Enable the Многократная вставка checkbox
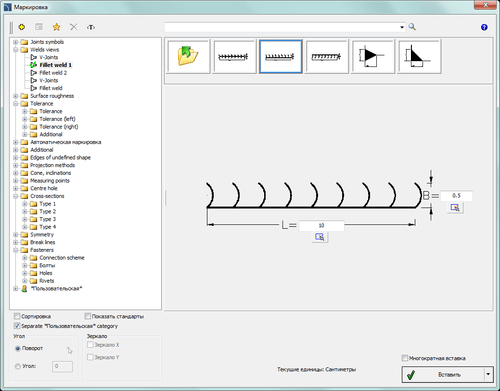 tap(405, 358)
